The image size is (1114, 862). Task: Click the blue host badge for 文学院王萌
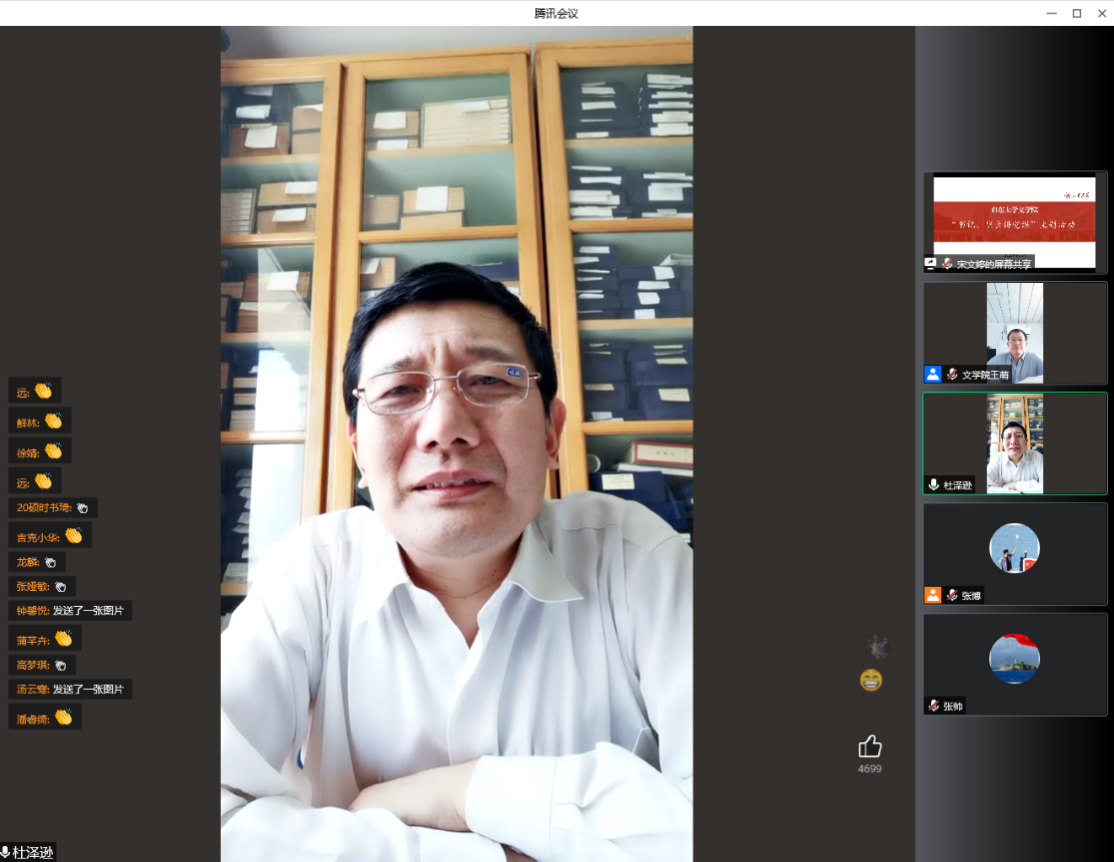[x=933, y=374]
